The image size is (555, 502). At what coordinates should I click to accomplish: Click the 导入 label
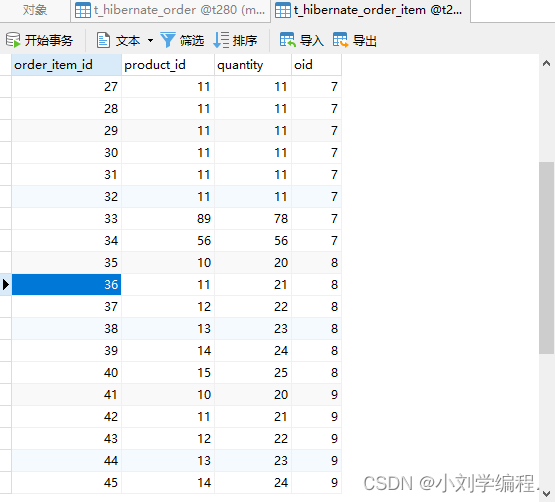point(311,40)
